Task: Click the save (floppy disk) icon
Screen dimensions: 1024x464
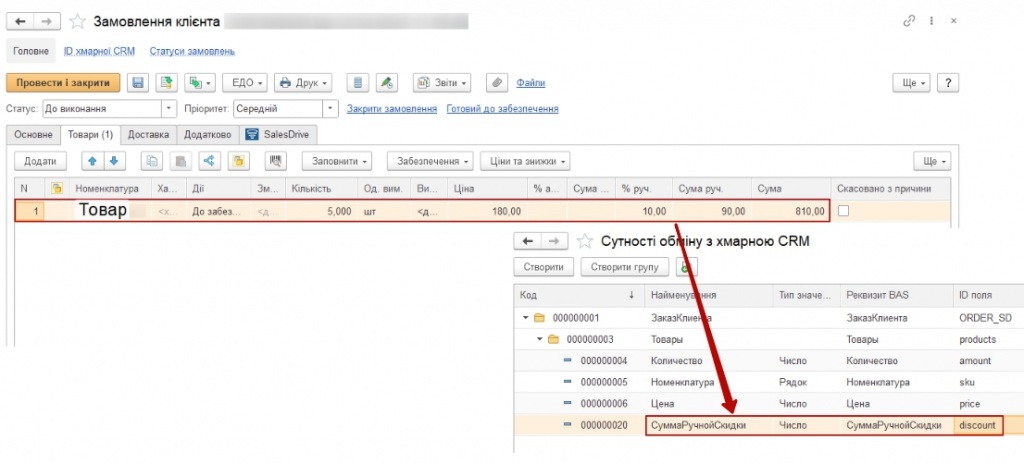Action: 138,83
